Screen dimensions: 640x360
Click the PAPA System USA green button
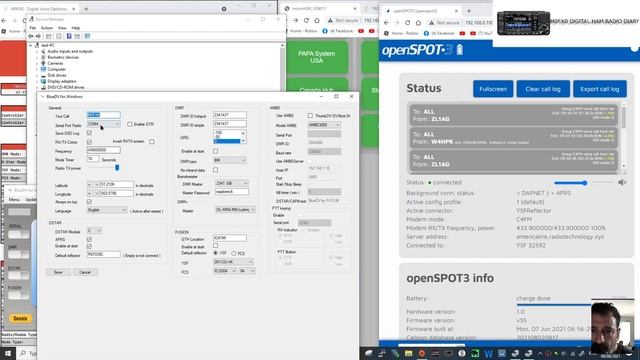[317, 57]
